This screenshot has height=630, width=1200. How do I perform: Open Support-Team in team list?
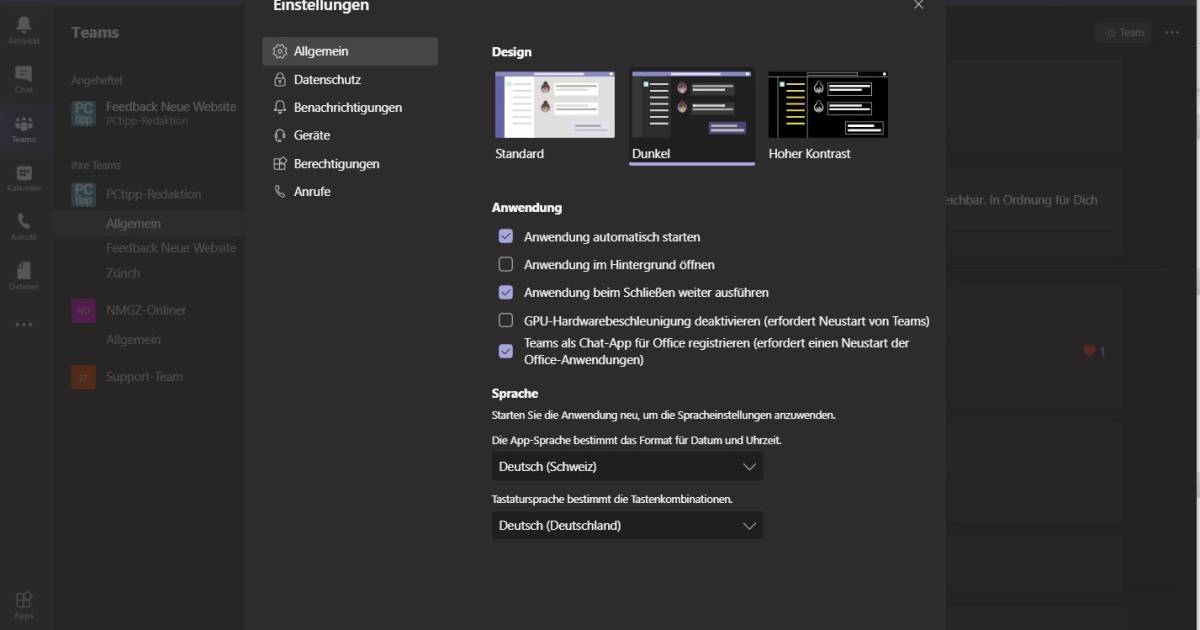pos(144,377)
